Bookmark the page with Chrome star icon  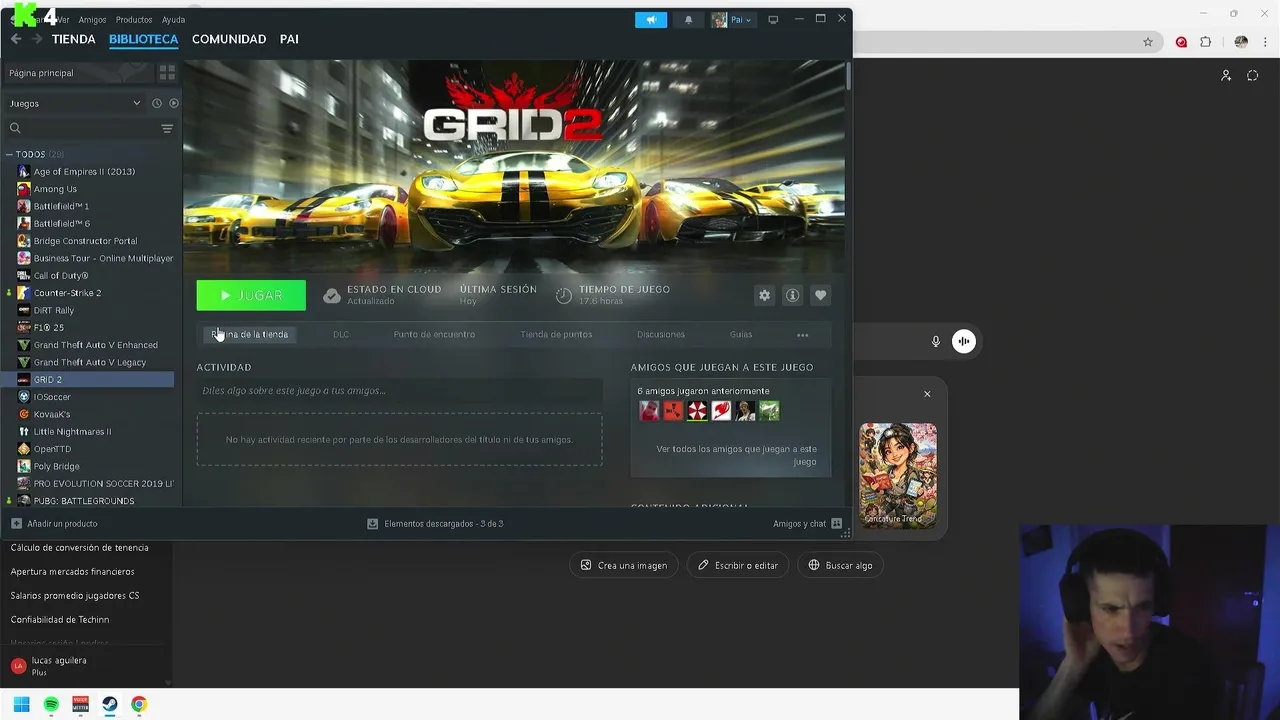(x=1148, y=42)
